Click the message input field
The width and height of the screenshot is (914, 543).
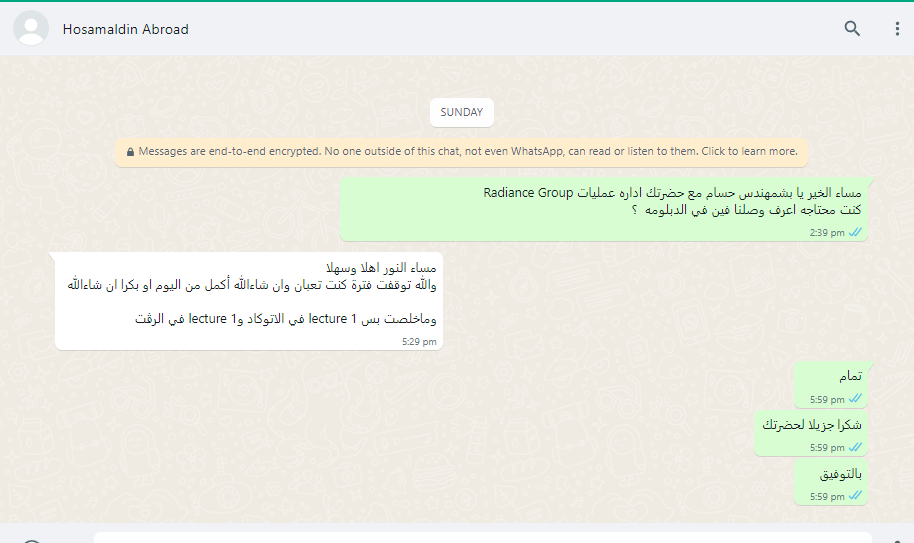(483, 537)
